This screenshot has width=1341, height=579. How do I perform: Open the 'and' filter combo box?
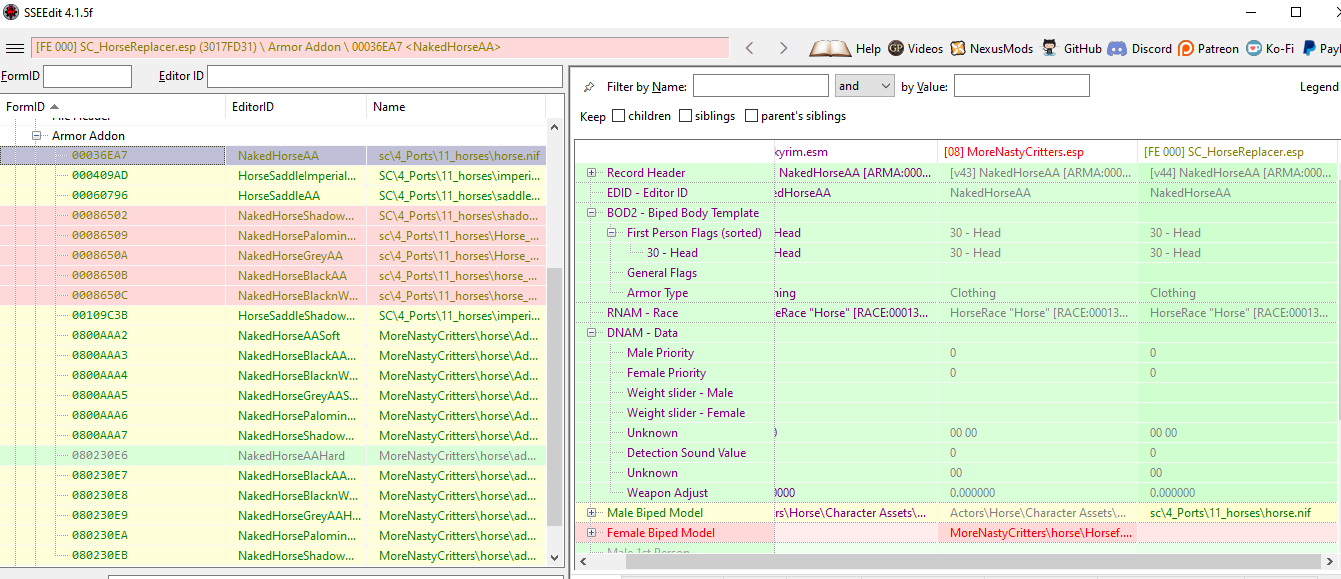point(865,86)
